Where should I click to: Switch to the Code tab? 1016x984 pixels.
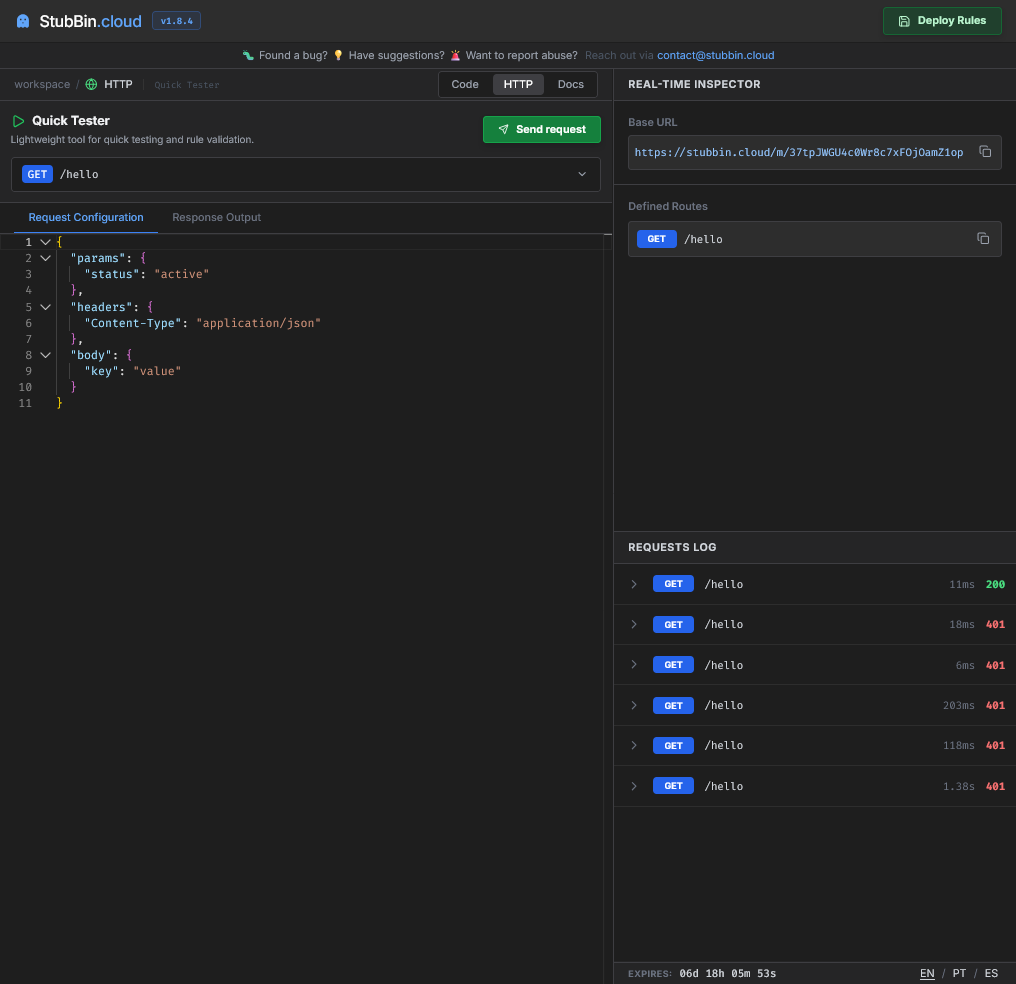click(x=465, y=84)
